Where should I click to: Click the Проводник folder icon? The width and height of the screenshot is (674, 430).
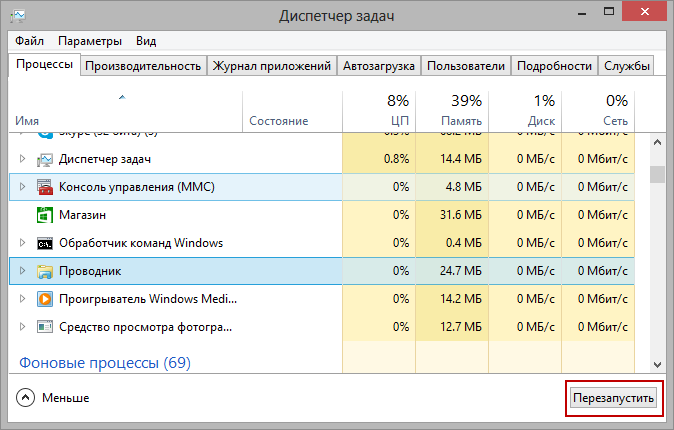pyautogui.click(x=45, y=271)
